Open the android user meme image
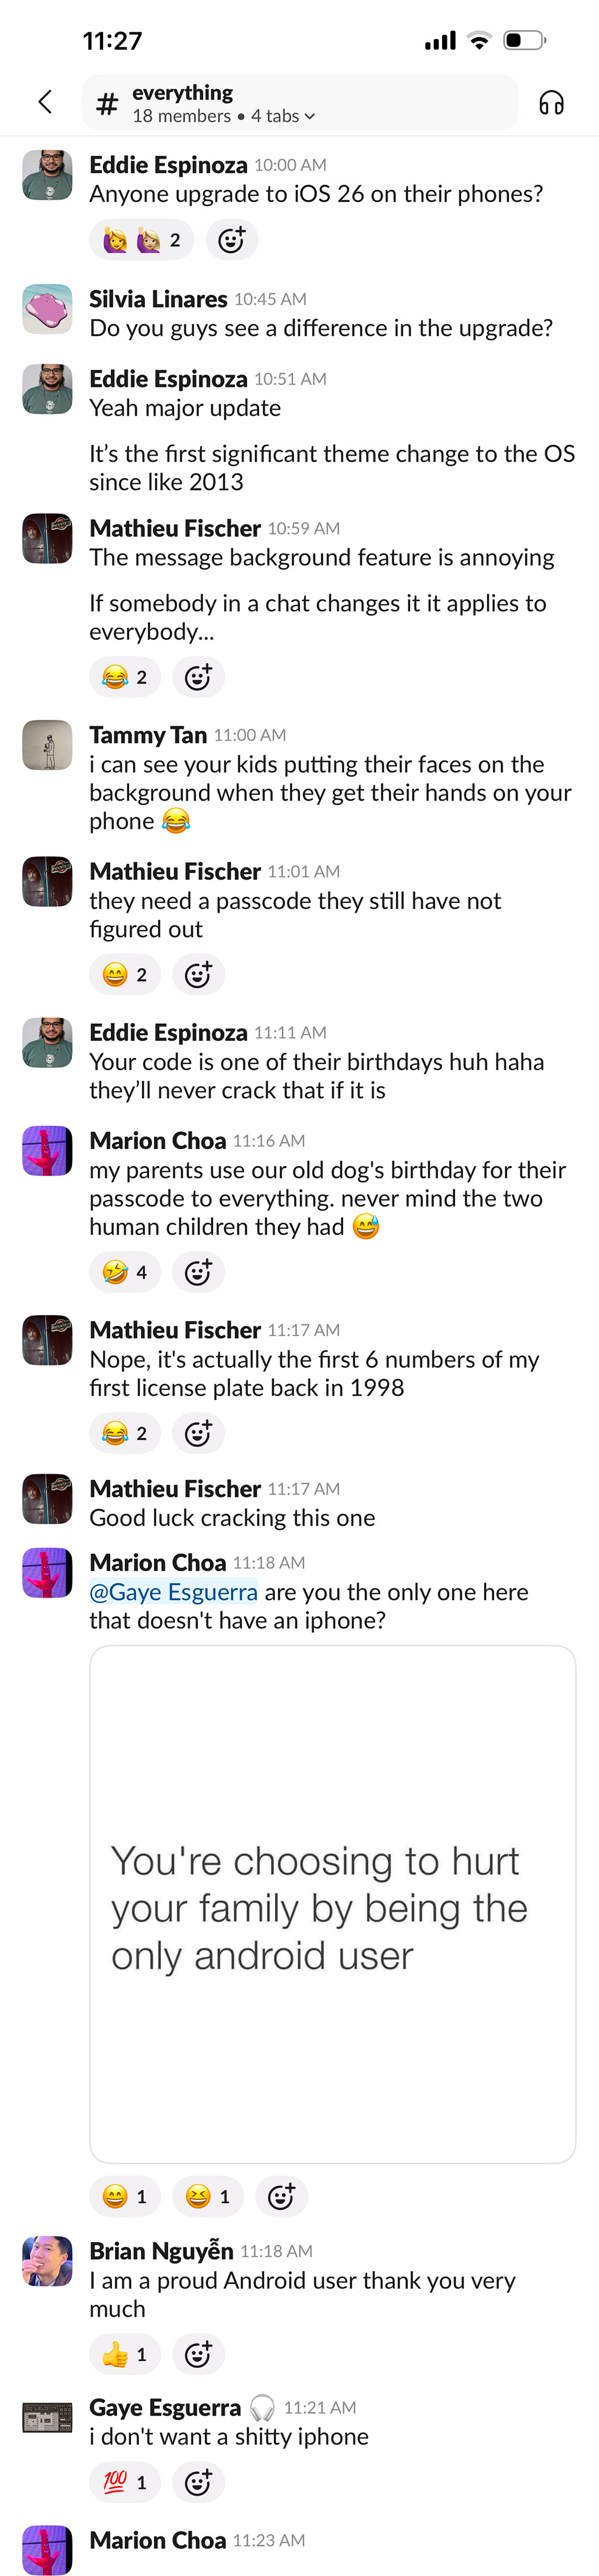 click(332, 1905)
